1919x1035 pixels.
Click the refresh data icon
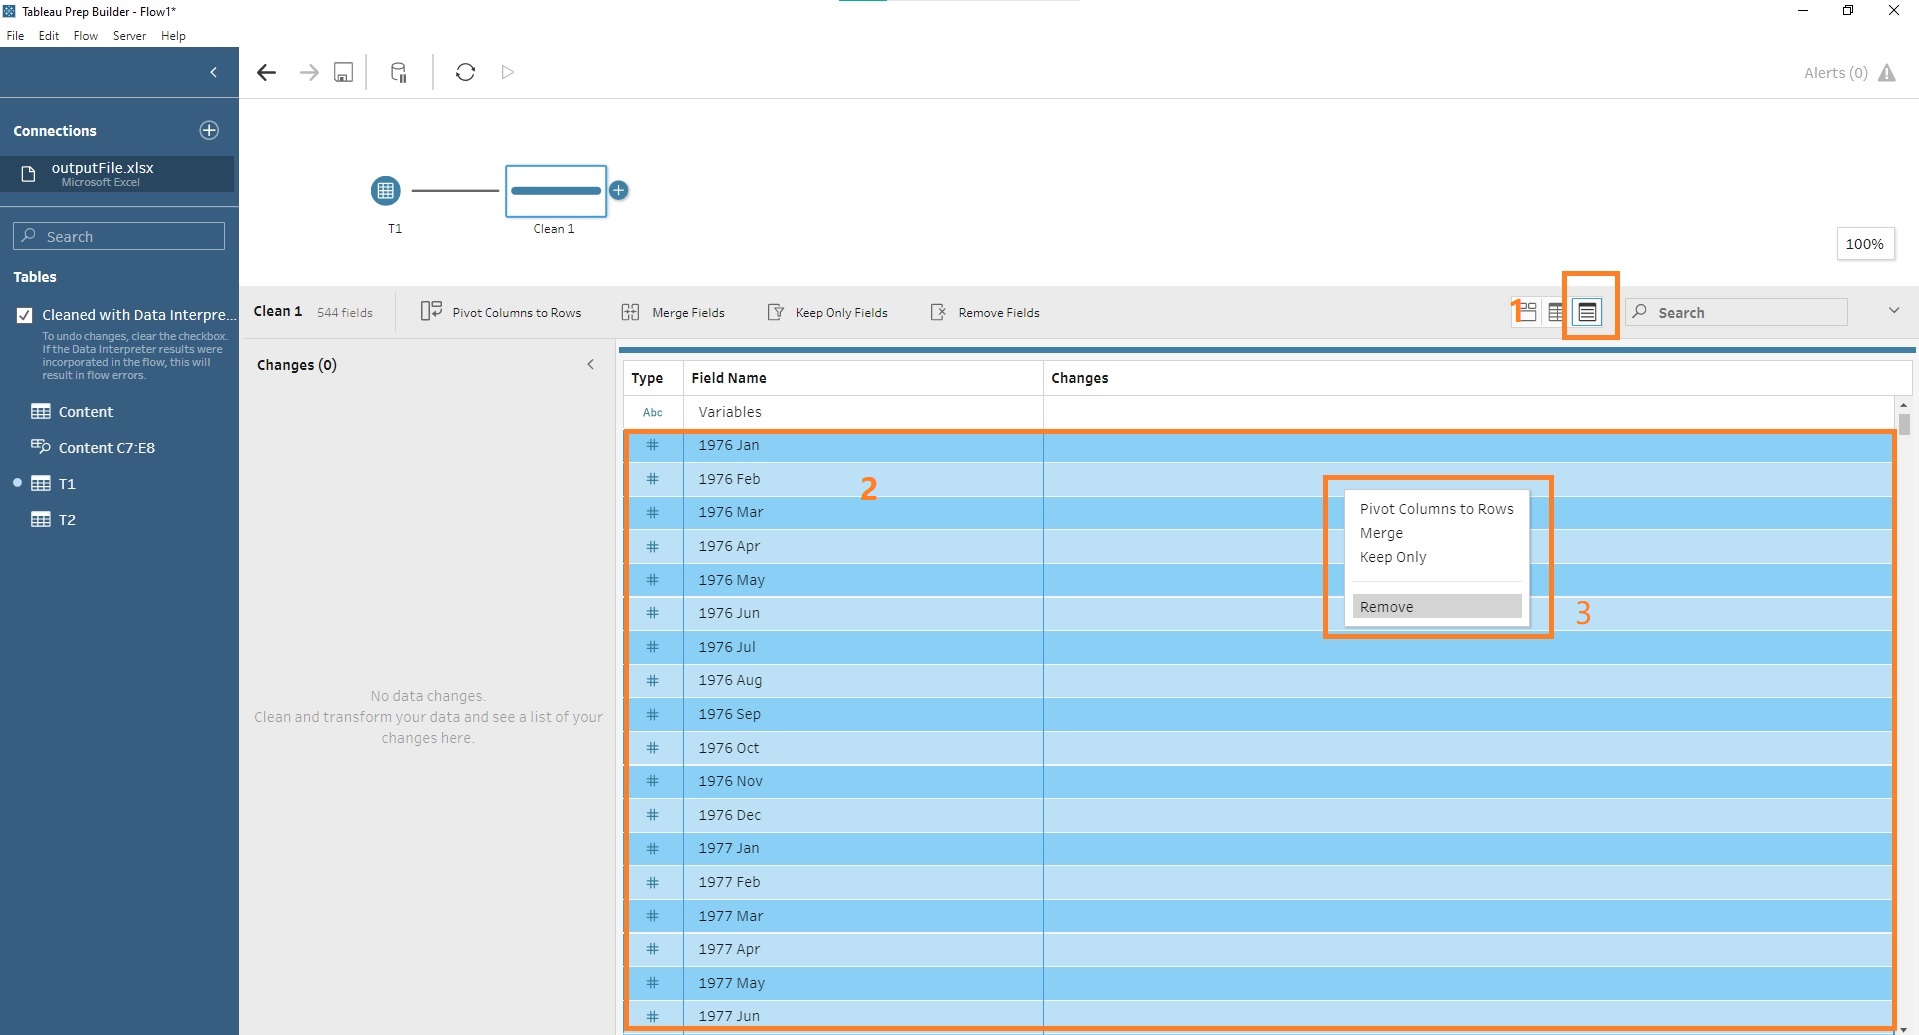[465, 72]
